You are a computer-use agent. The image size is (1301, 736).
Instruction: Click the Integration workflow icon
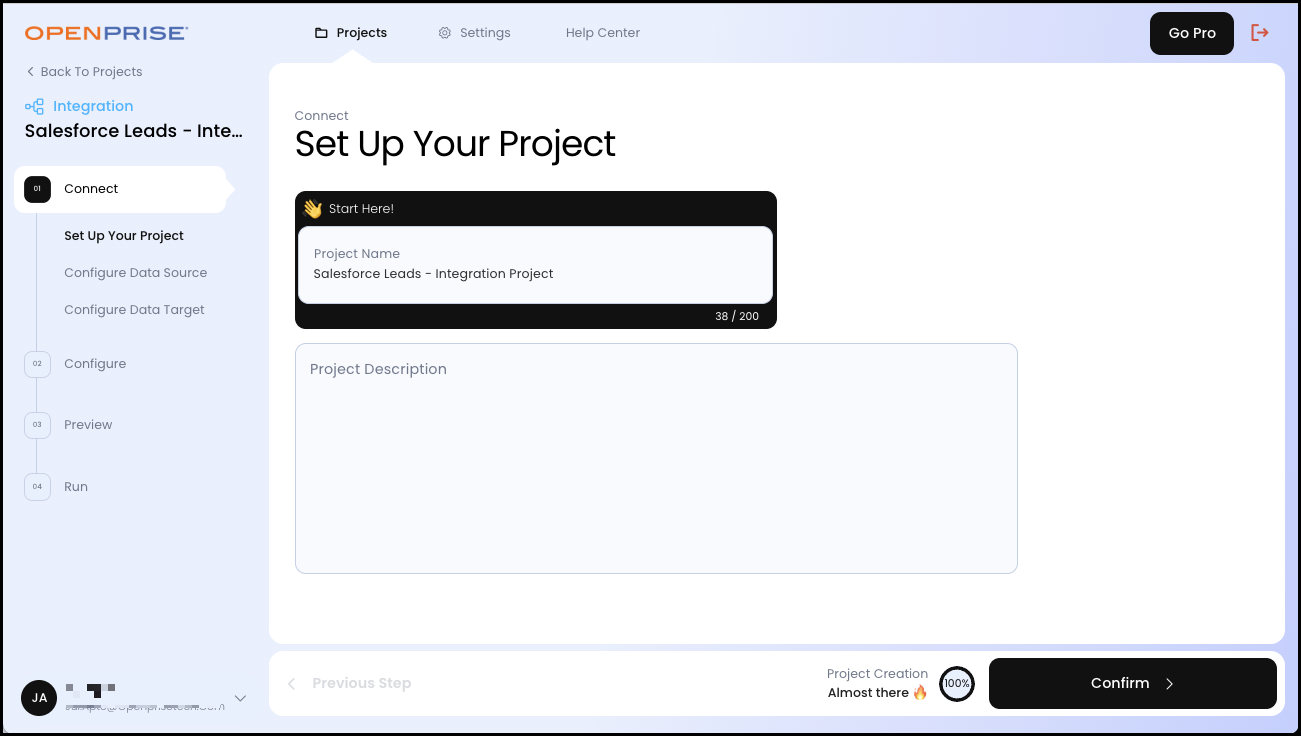coord(35,106)
